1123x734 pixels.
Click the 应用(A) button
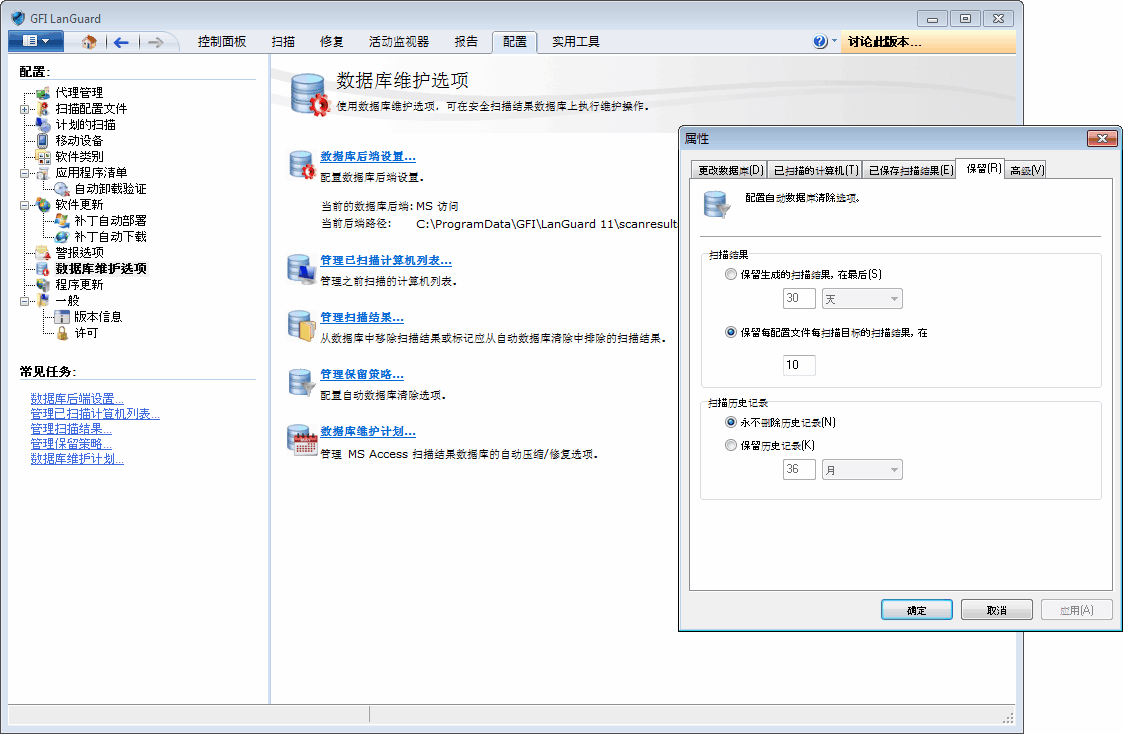click(x=1076, y=610)
